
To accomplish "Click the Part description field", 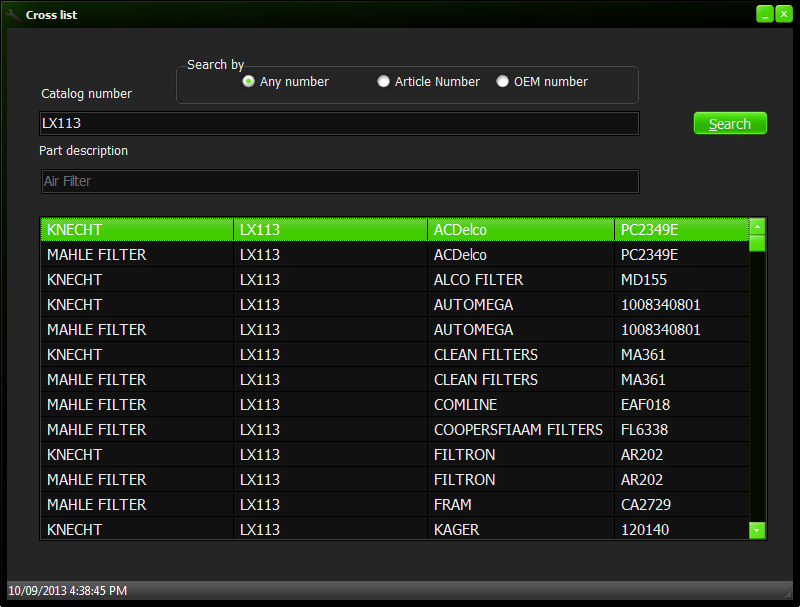I will (340, 182).
